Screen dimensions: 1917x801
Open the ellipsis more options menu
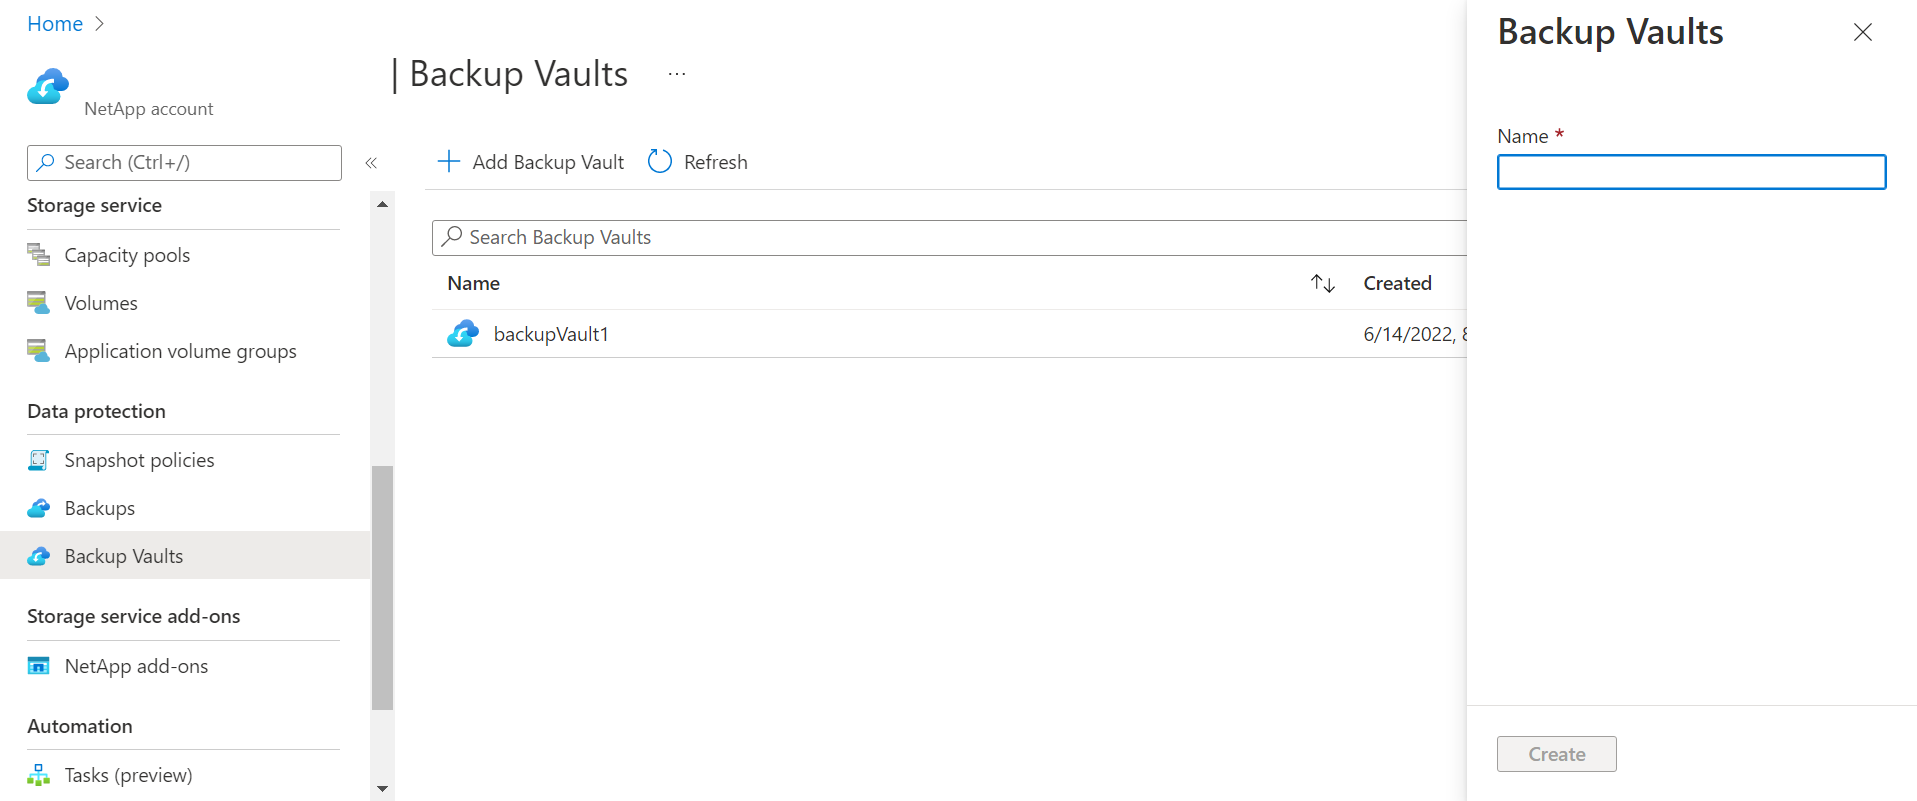[677, 74]
